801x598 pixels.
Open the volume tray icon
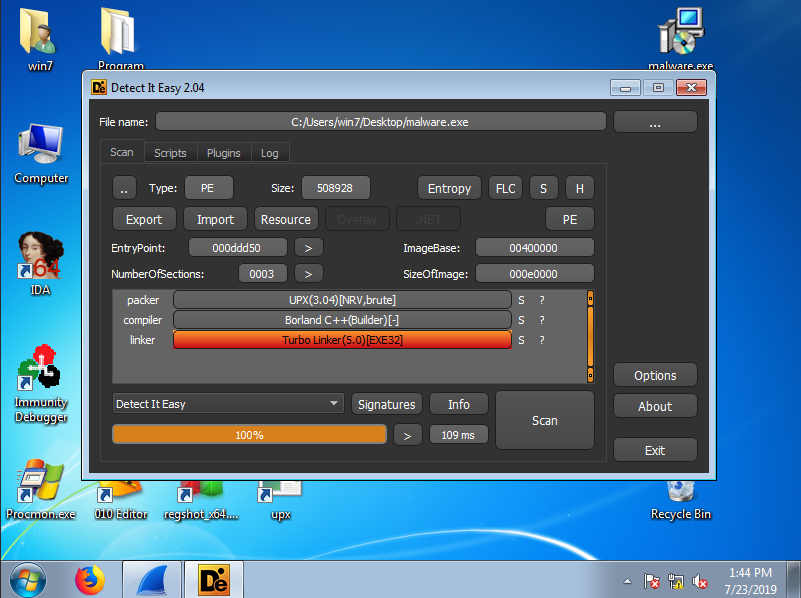tap(699, 581)
